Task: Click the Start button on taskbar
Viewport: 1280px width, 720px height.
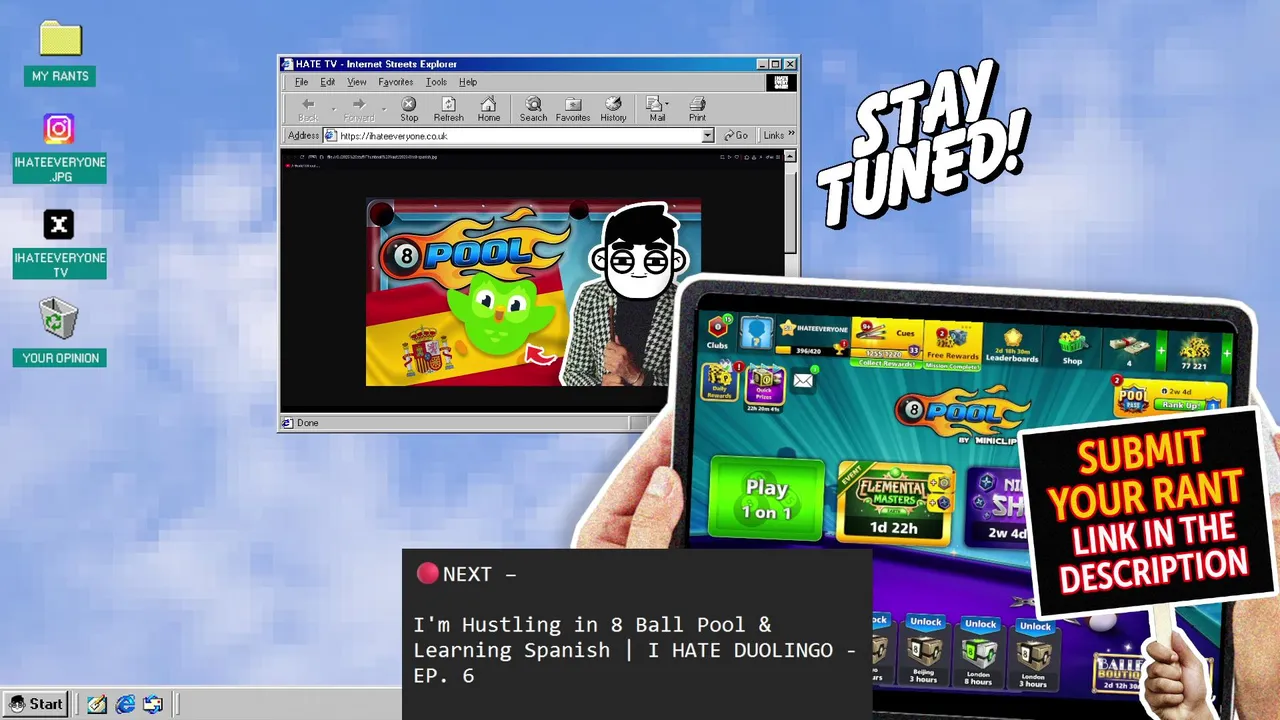Action: (36, 704)
